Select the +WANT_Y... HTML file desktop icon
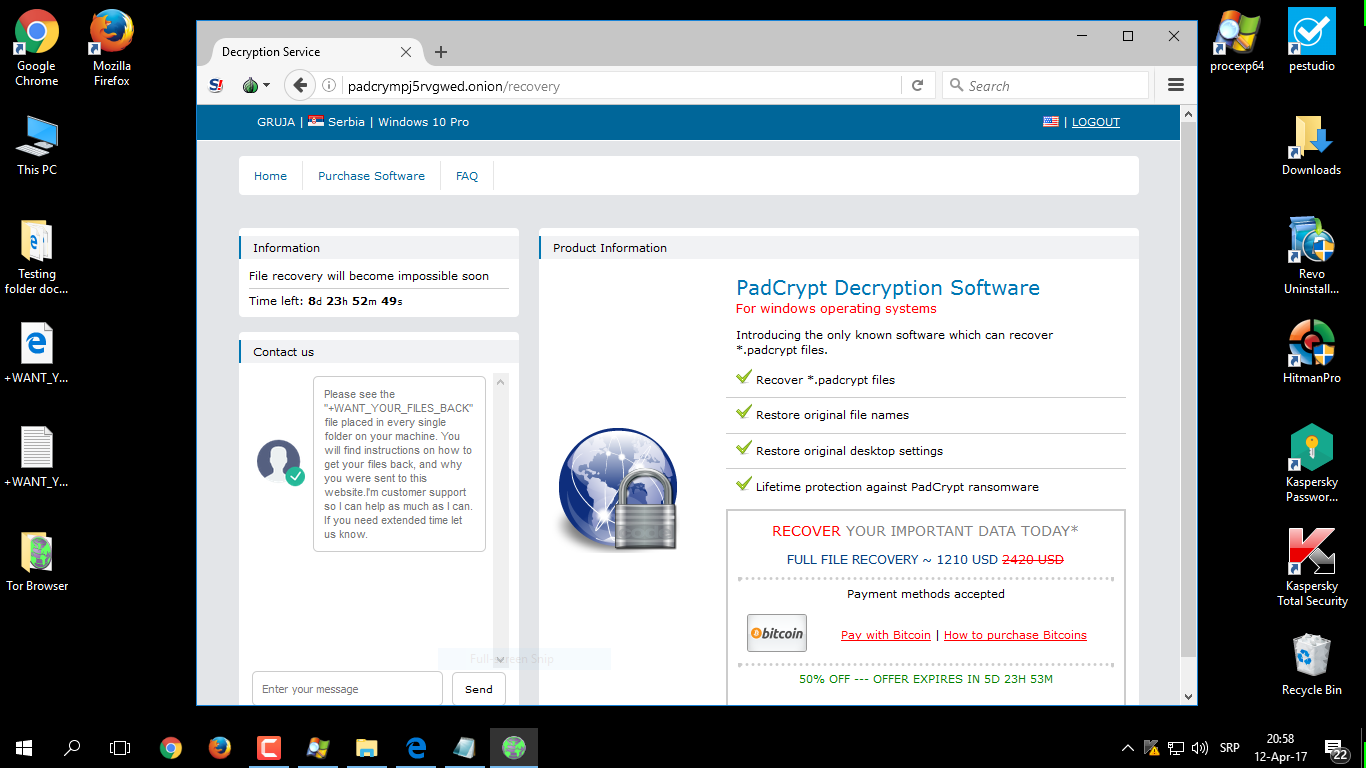 point(36,354)
